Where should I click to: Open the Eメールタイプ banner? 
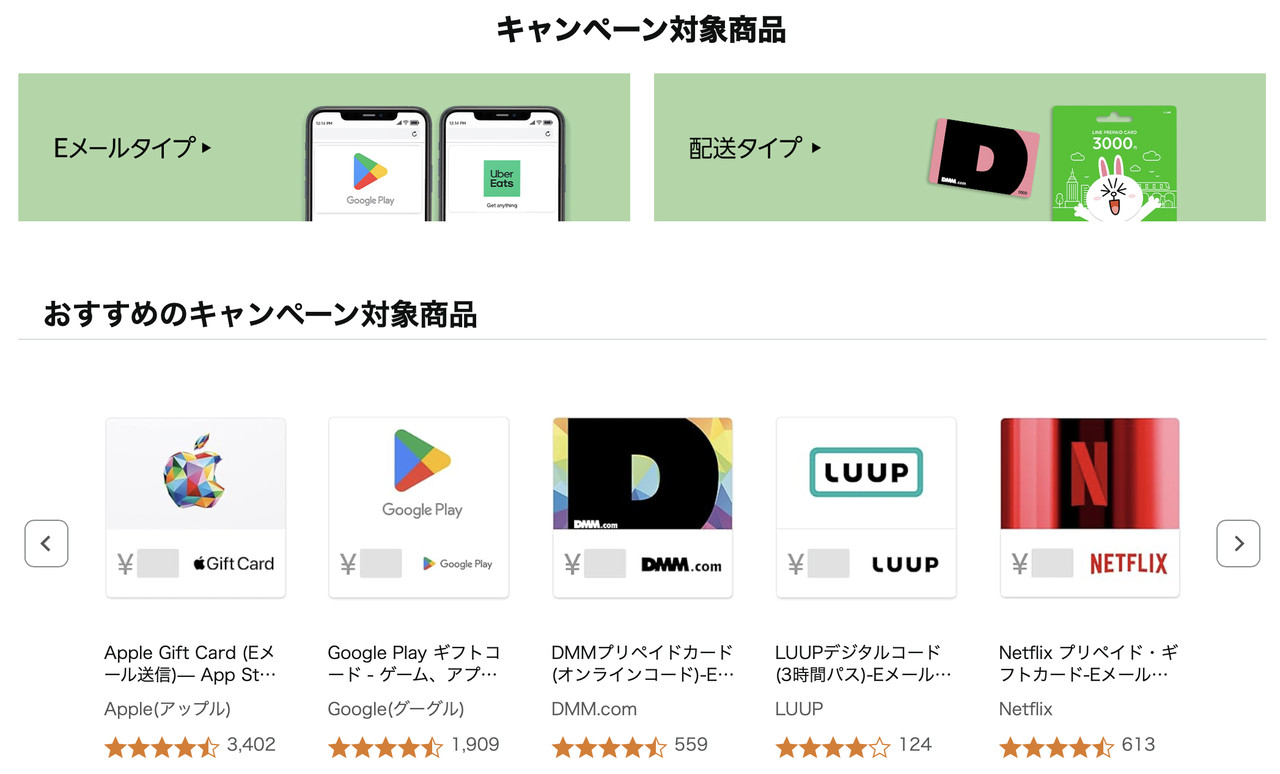point(324,147)
